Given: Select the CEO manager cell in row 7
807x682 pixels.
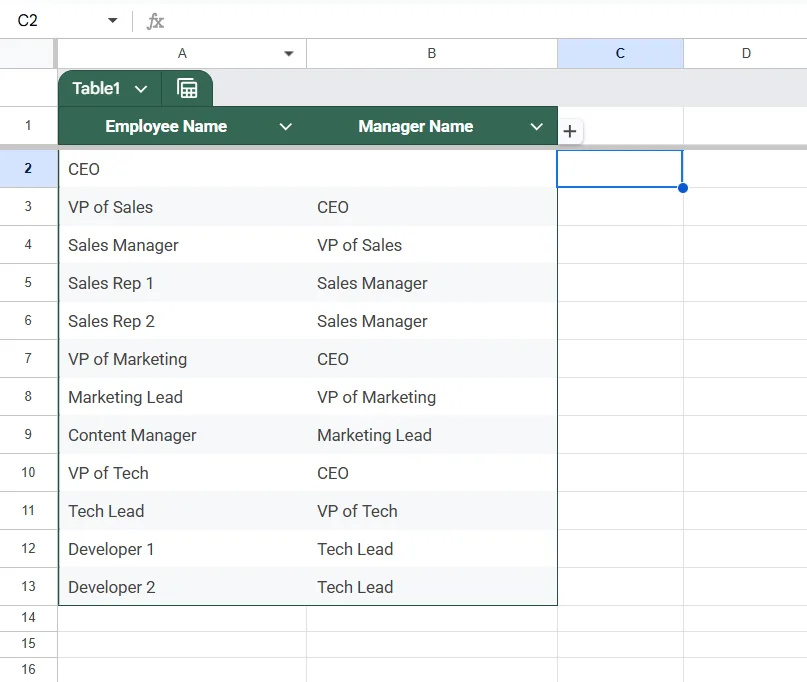Looking at the screenshot, I should pos(432,359).
